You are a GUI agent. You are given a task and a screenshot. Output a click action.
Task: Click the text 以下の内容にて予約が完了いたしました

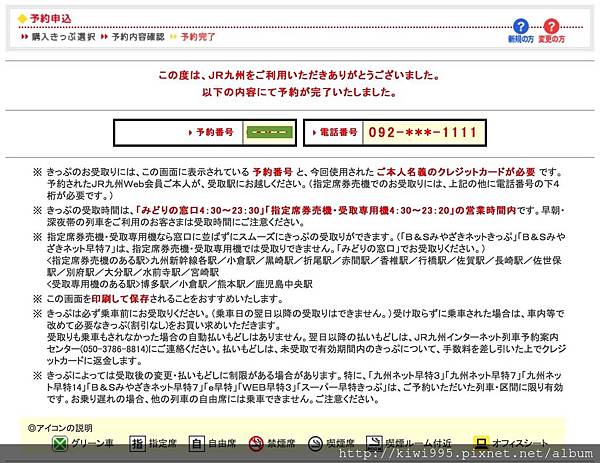[300, 92]
